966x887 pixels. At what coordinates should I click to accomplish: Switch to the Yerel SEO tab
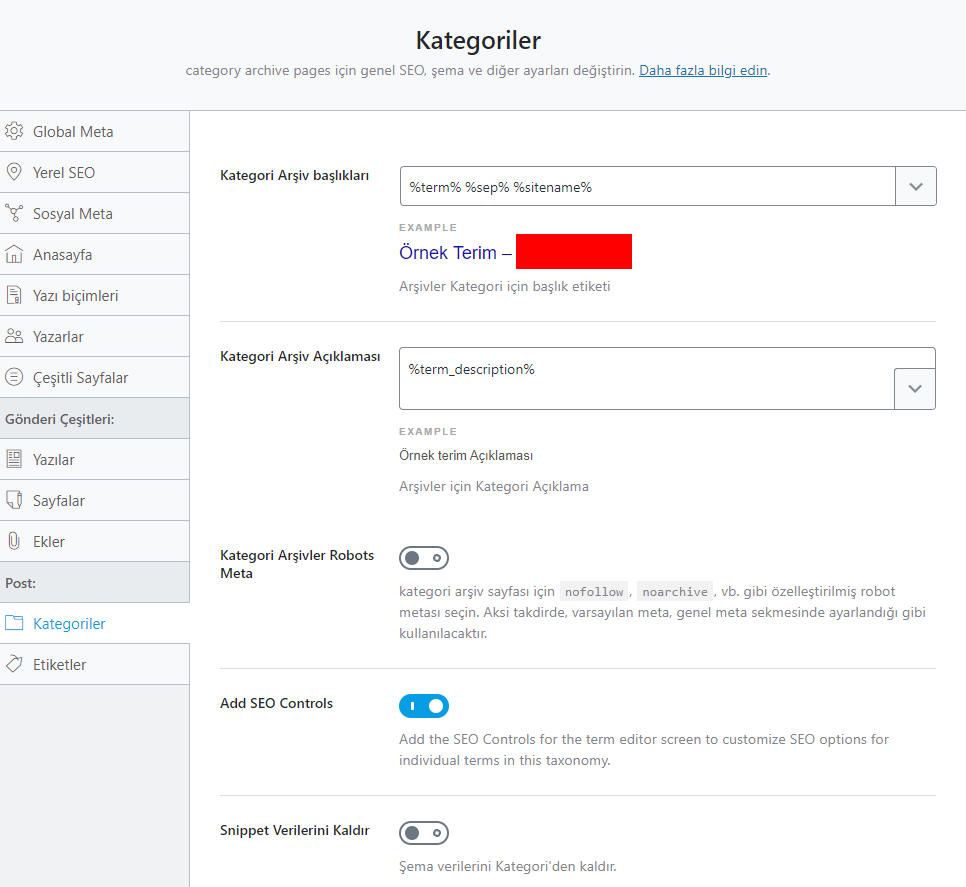[95, 172]
